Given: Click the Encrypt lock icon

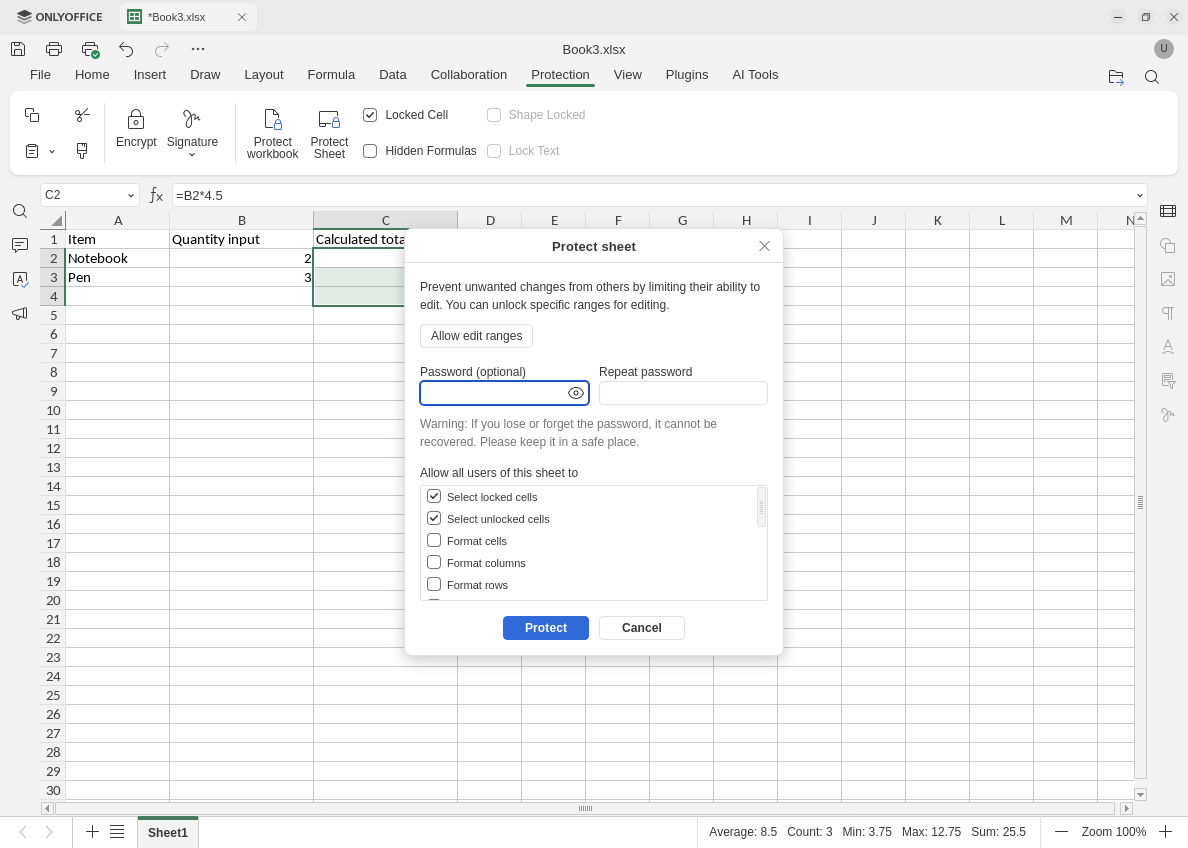Looking at the screenshot, I should pyautogui.click(x=136, y=119).
